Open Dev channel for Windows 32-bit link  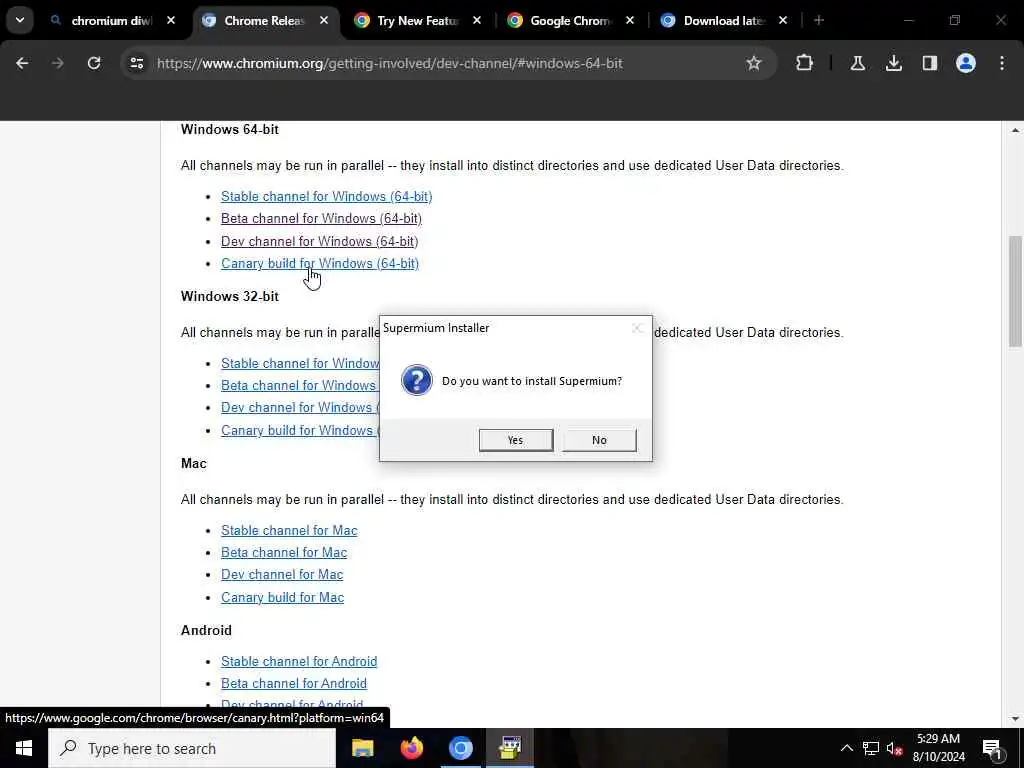pos(298,408)
